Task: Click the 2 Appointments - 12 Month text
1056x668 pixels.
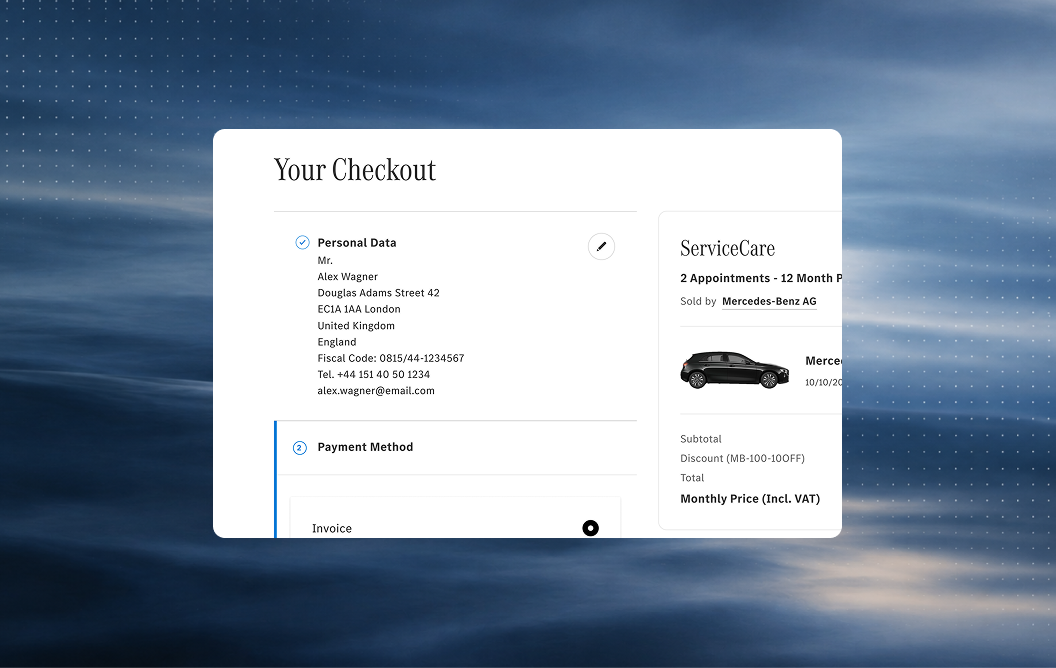Action: (x=760, y=278)
